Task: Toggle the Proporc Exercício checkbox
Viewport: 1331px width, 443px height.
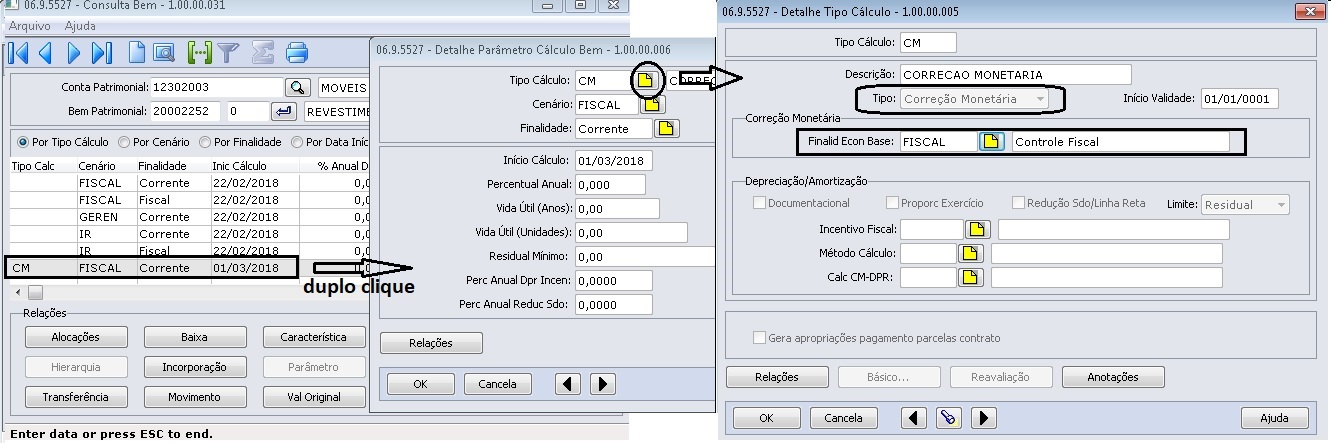Action: tap(892, 203)
